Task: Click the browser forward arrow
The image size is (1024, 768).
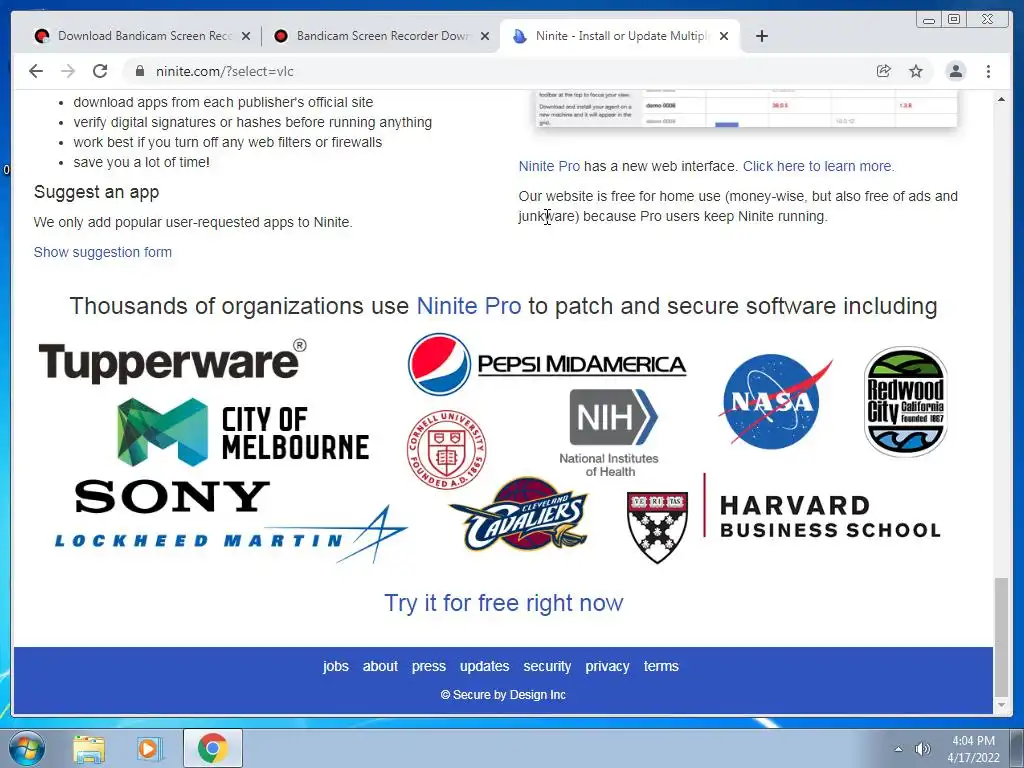Action: pos(68,71)
